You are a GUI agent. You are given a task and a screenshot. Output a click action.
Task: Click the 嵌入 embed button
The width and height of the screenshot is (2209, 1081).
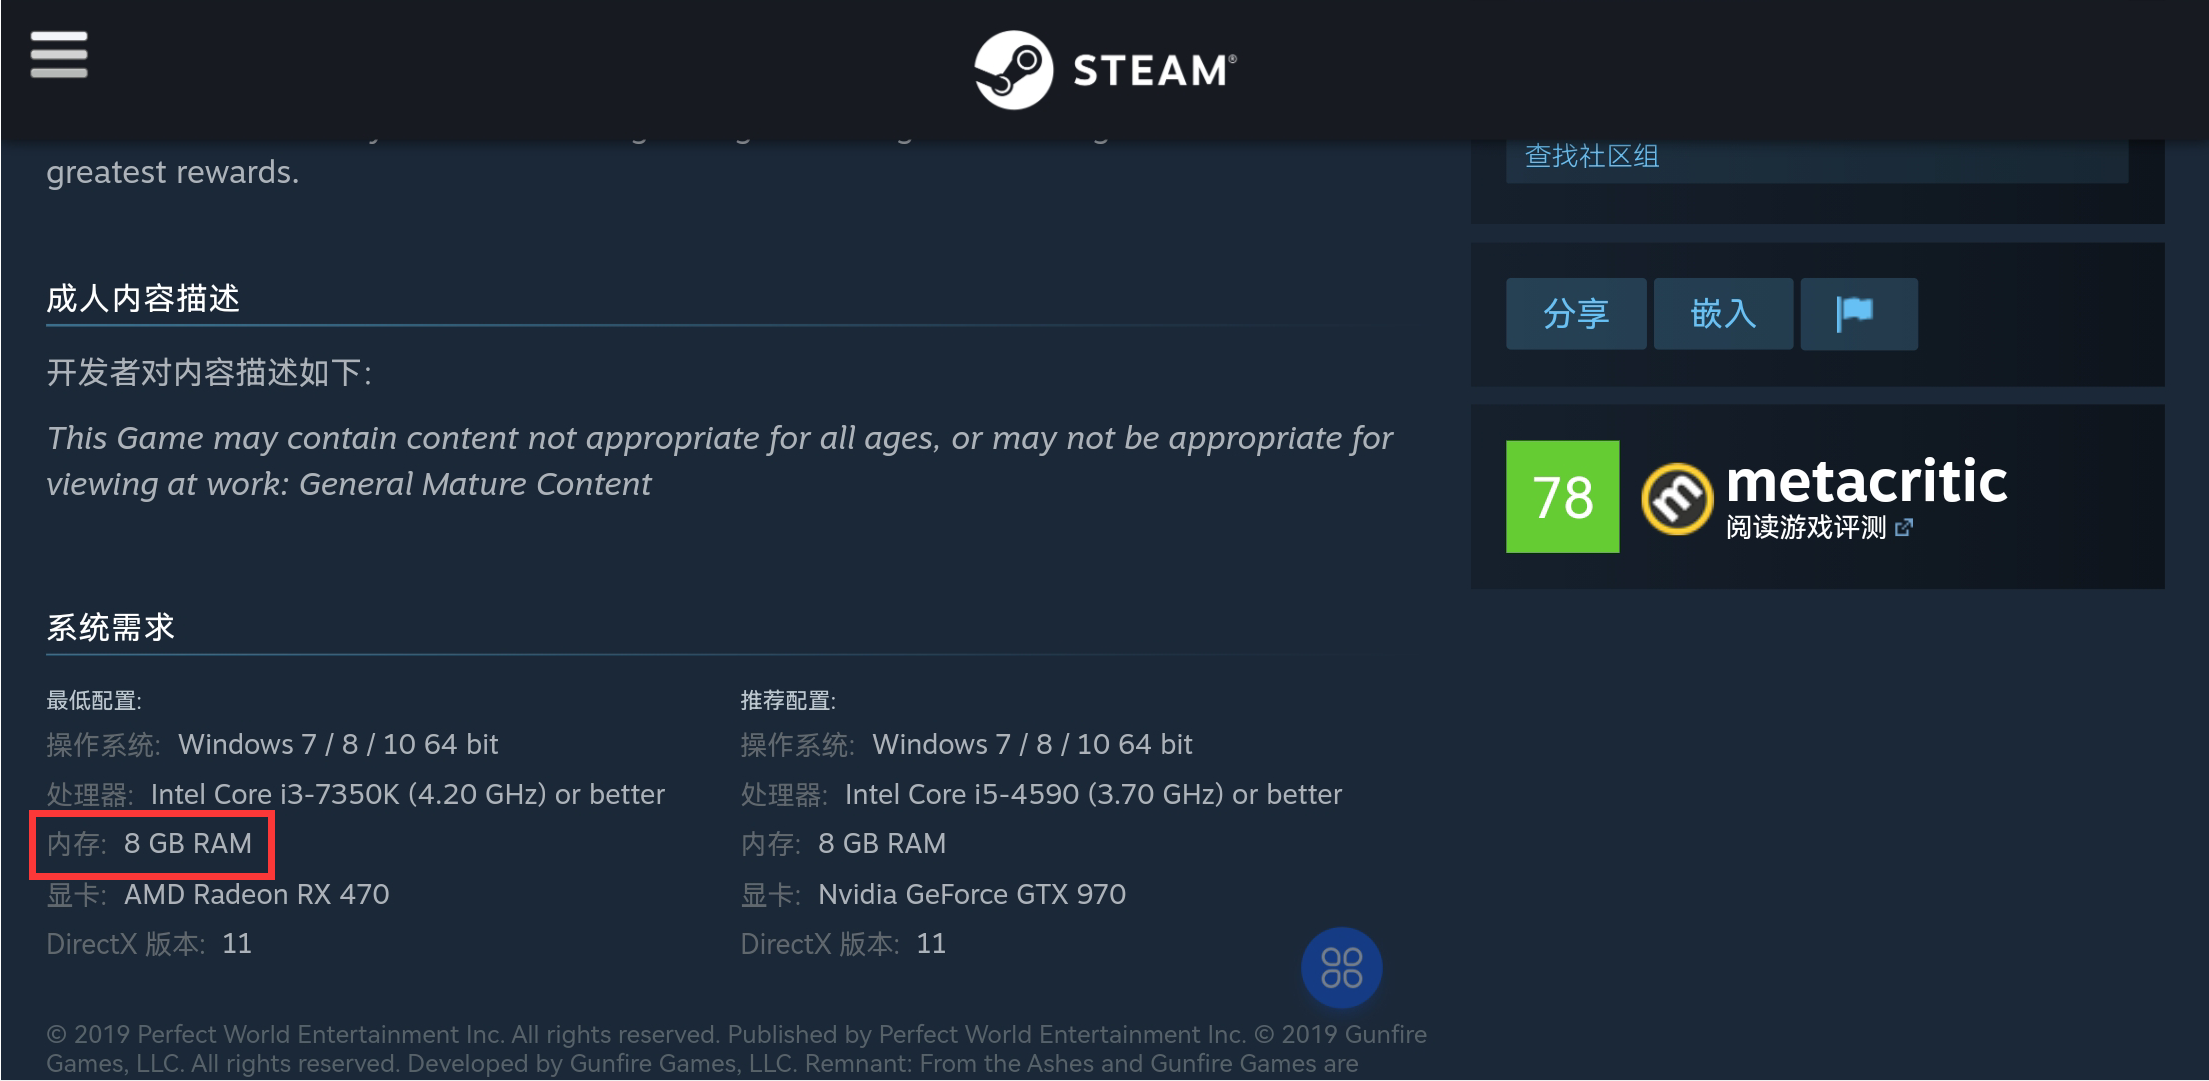click(1723, 313)
